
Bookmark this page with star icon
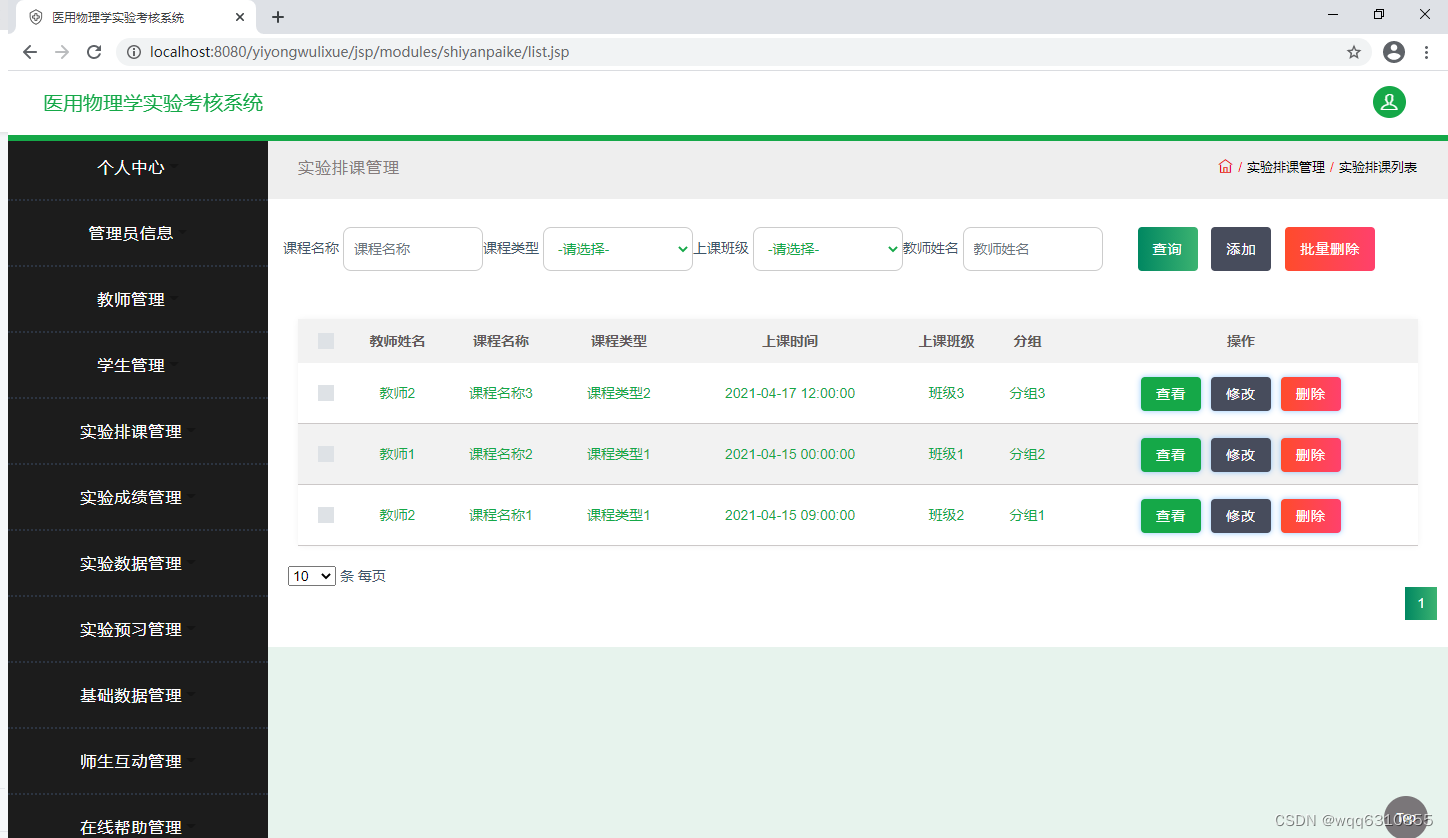tap(1354, 52)
